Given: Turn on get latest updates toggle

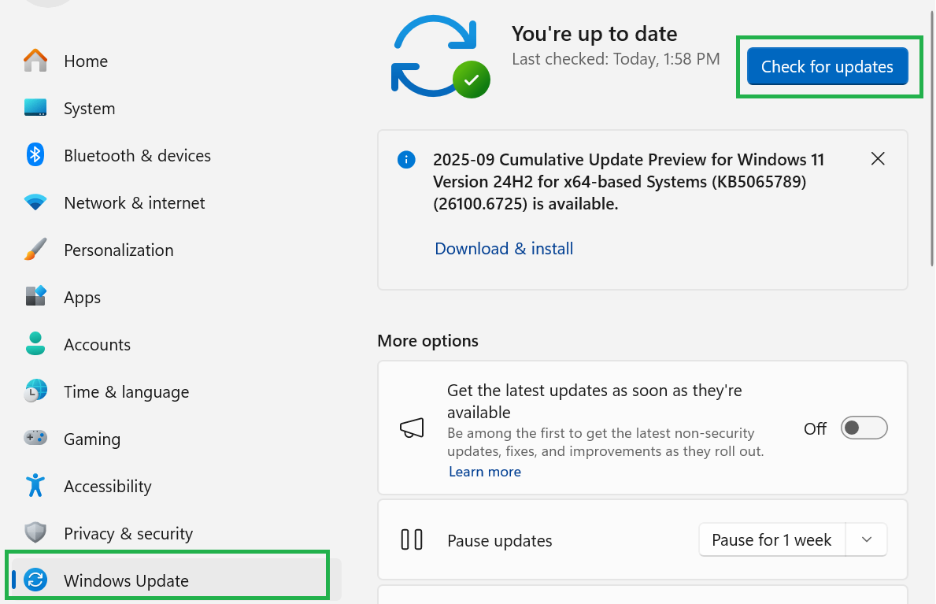Looking at the screenshot, I should click(864, 428).
